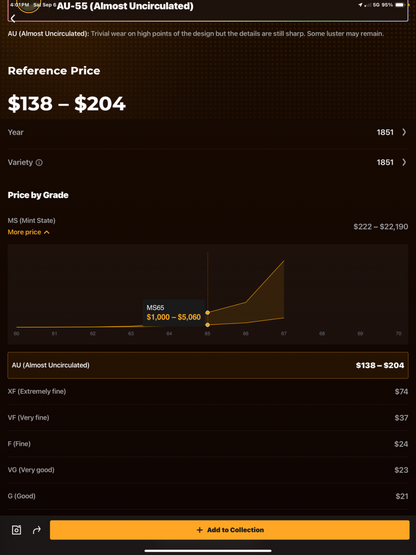Open the Variety info icon

39,162
